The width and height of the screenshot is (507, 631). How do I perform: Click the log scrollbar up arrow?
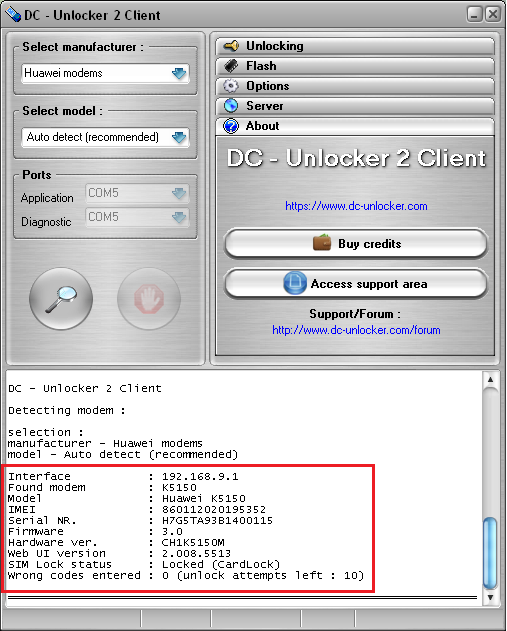coord(491,379)
